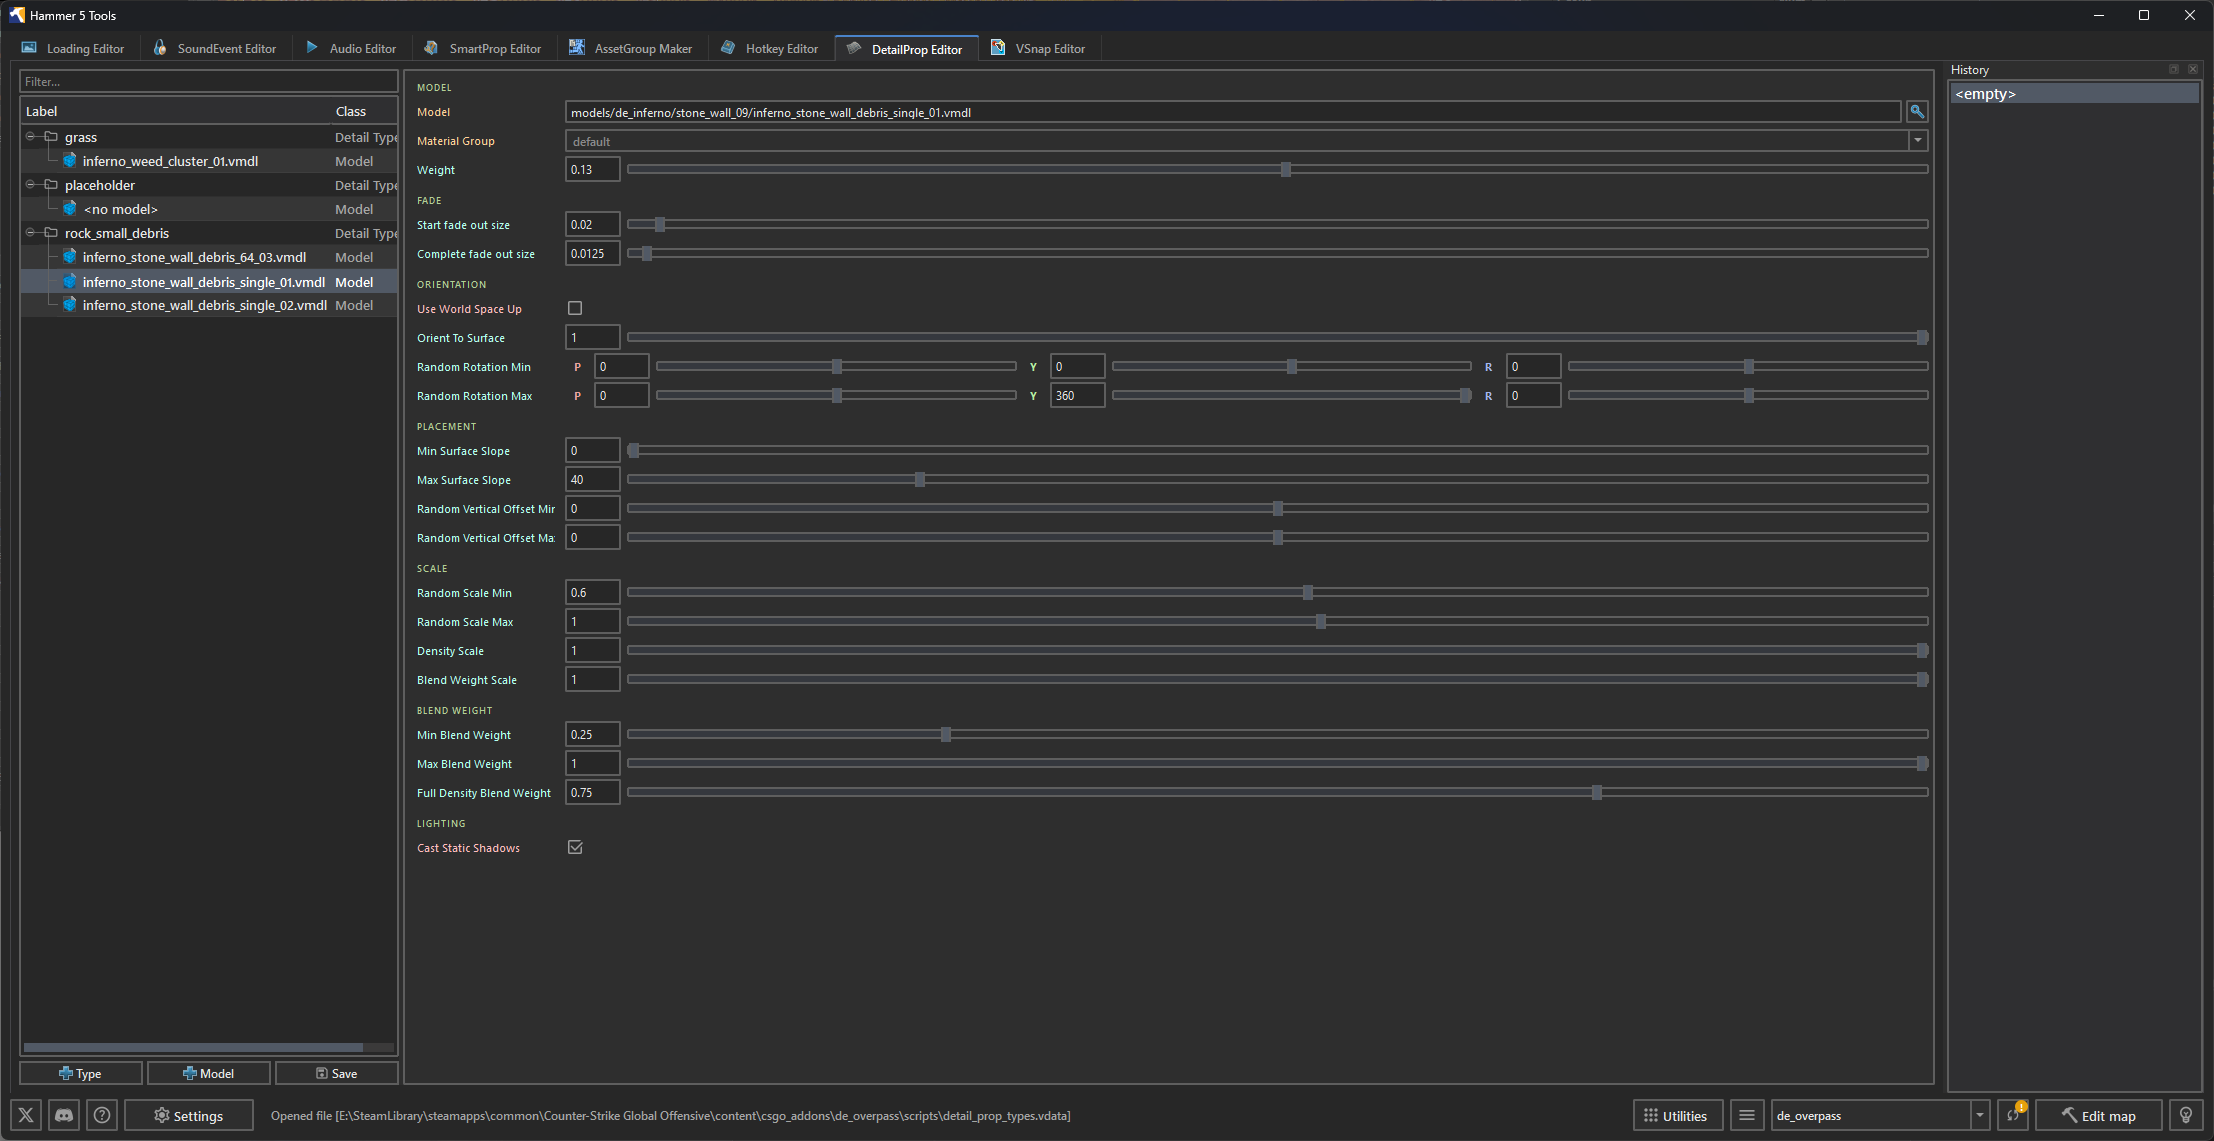This screenshot has width=2214, height=1141.
Task: Close the History panel
Action: click(2193, 69)
